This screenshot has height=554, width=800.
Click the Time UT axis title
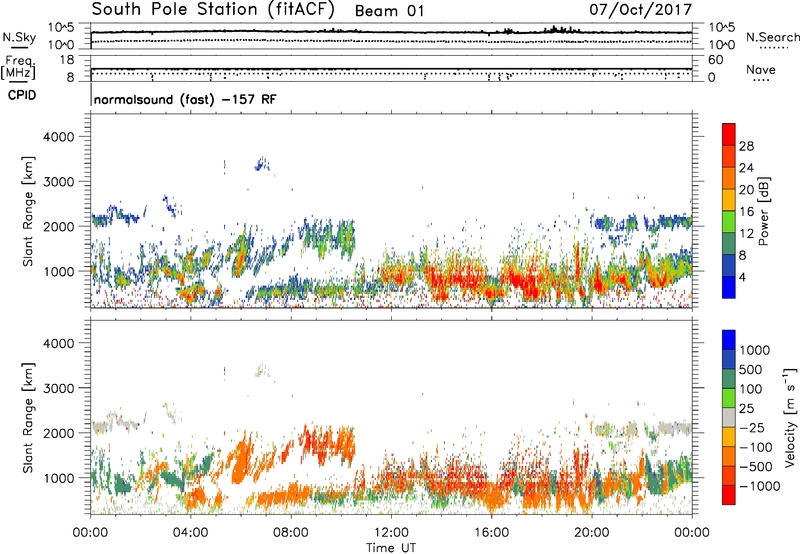coord(391,548)
